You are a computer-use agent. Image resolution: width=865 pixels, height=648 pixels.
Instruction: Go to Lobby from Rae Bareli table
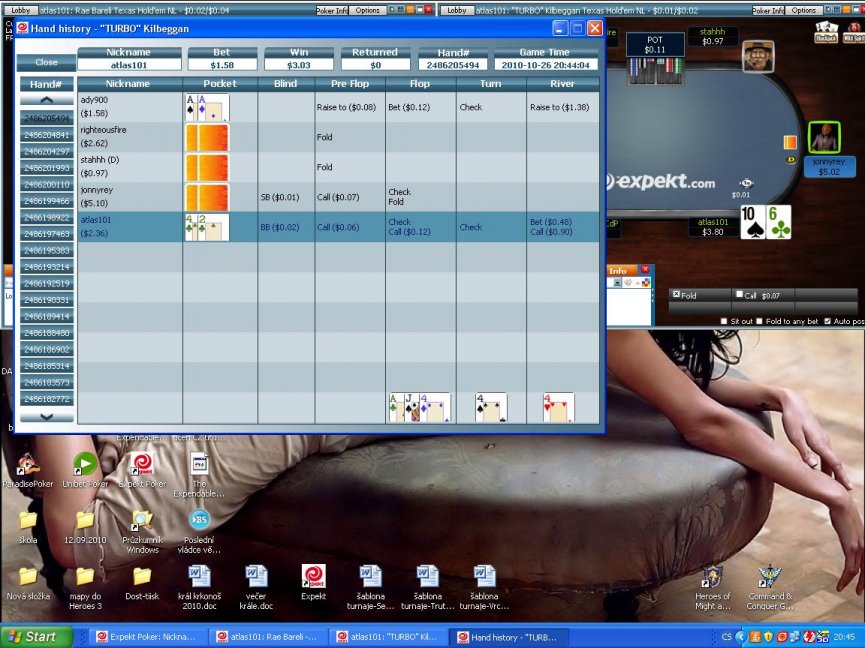click(20, 10)
